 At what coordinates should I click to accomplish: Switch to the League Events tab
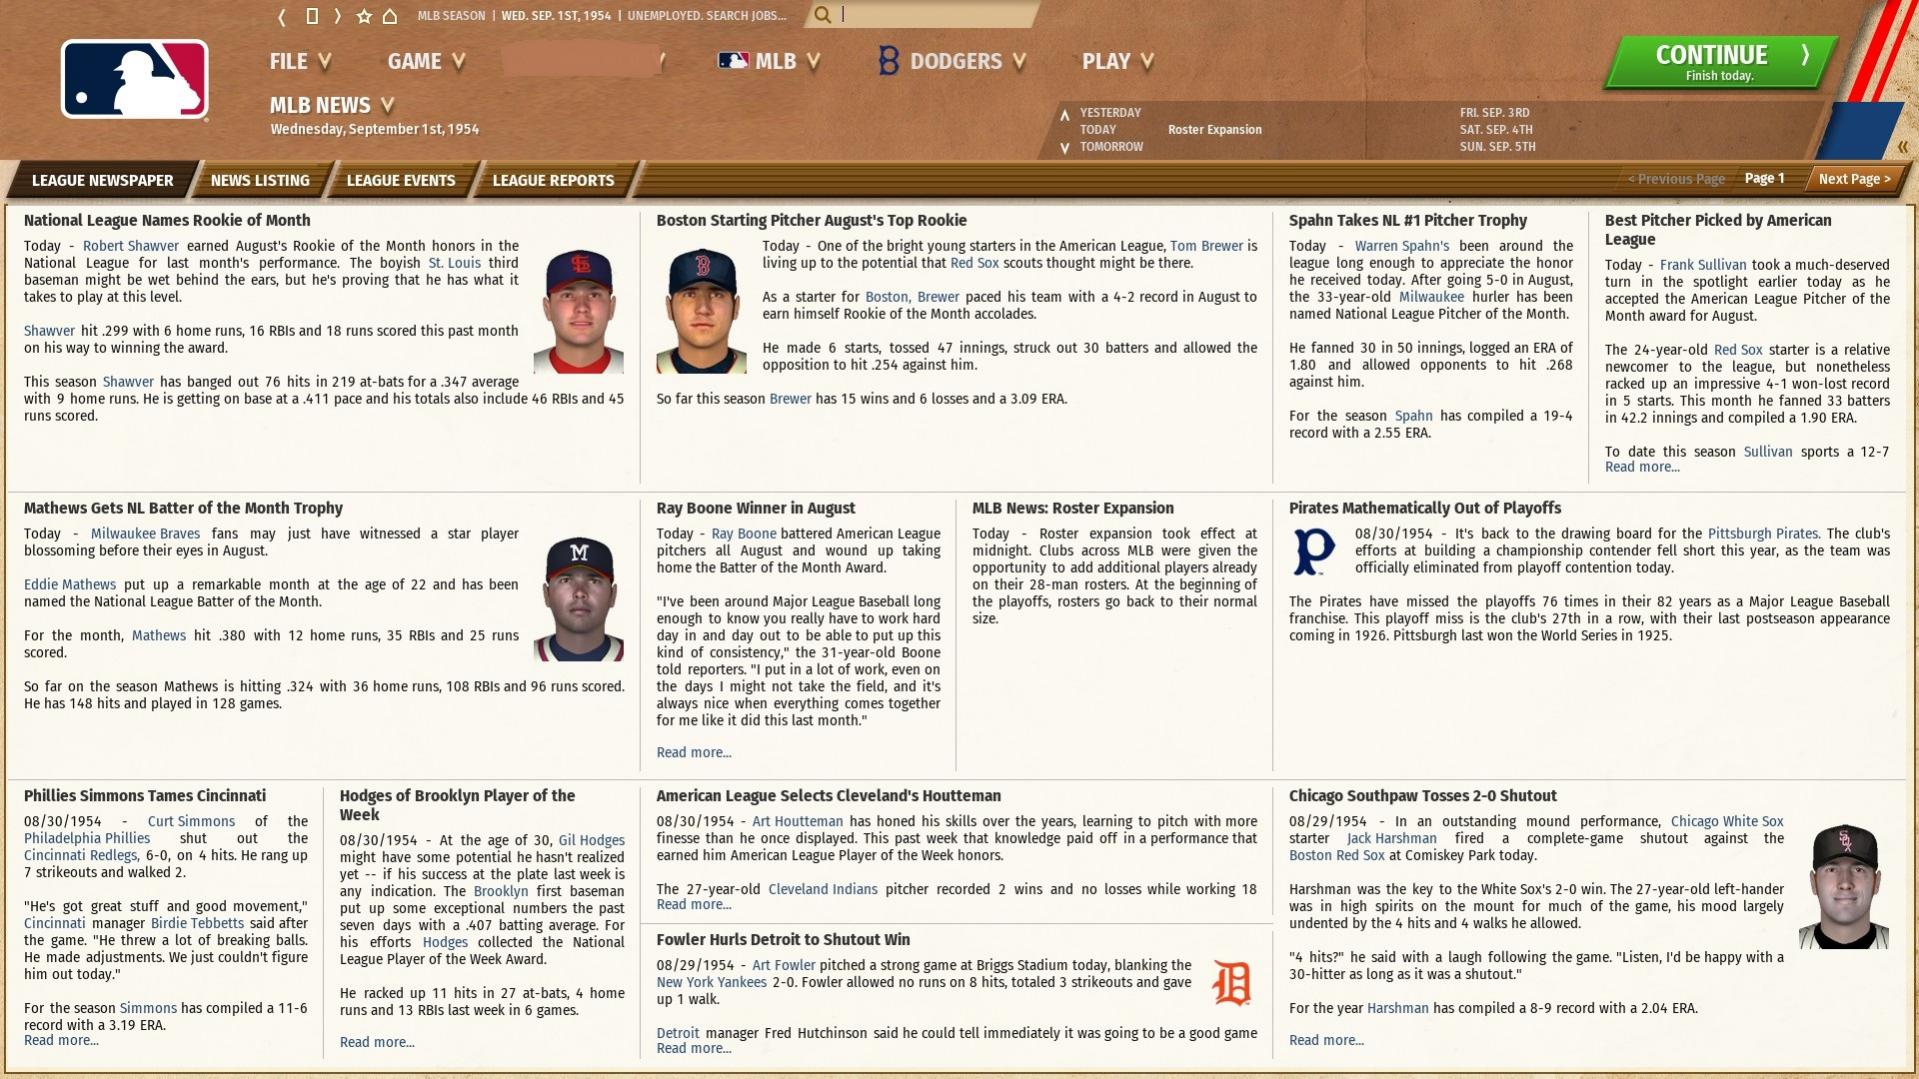coord(401,180)
